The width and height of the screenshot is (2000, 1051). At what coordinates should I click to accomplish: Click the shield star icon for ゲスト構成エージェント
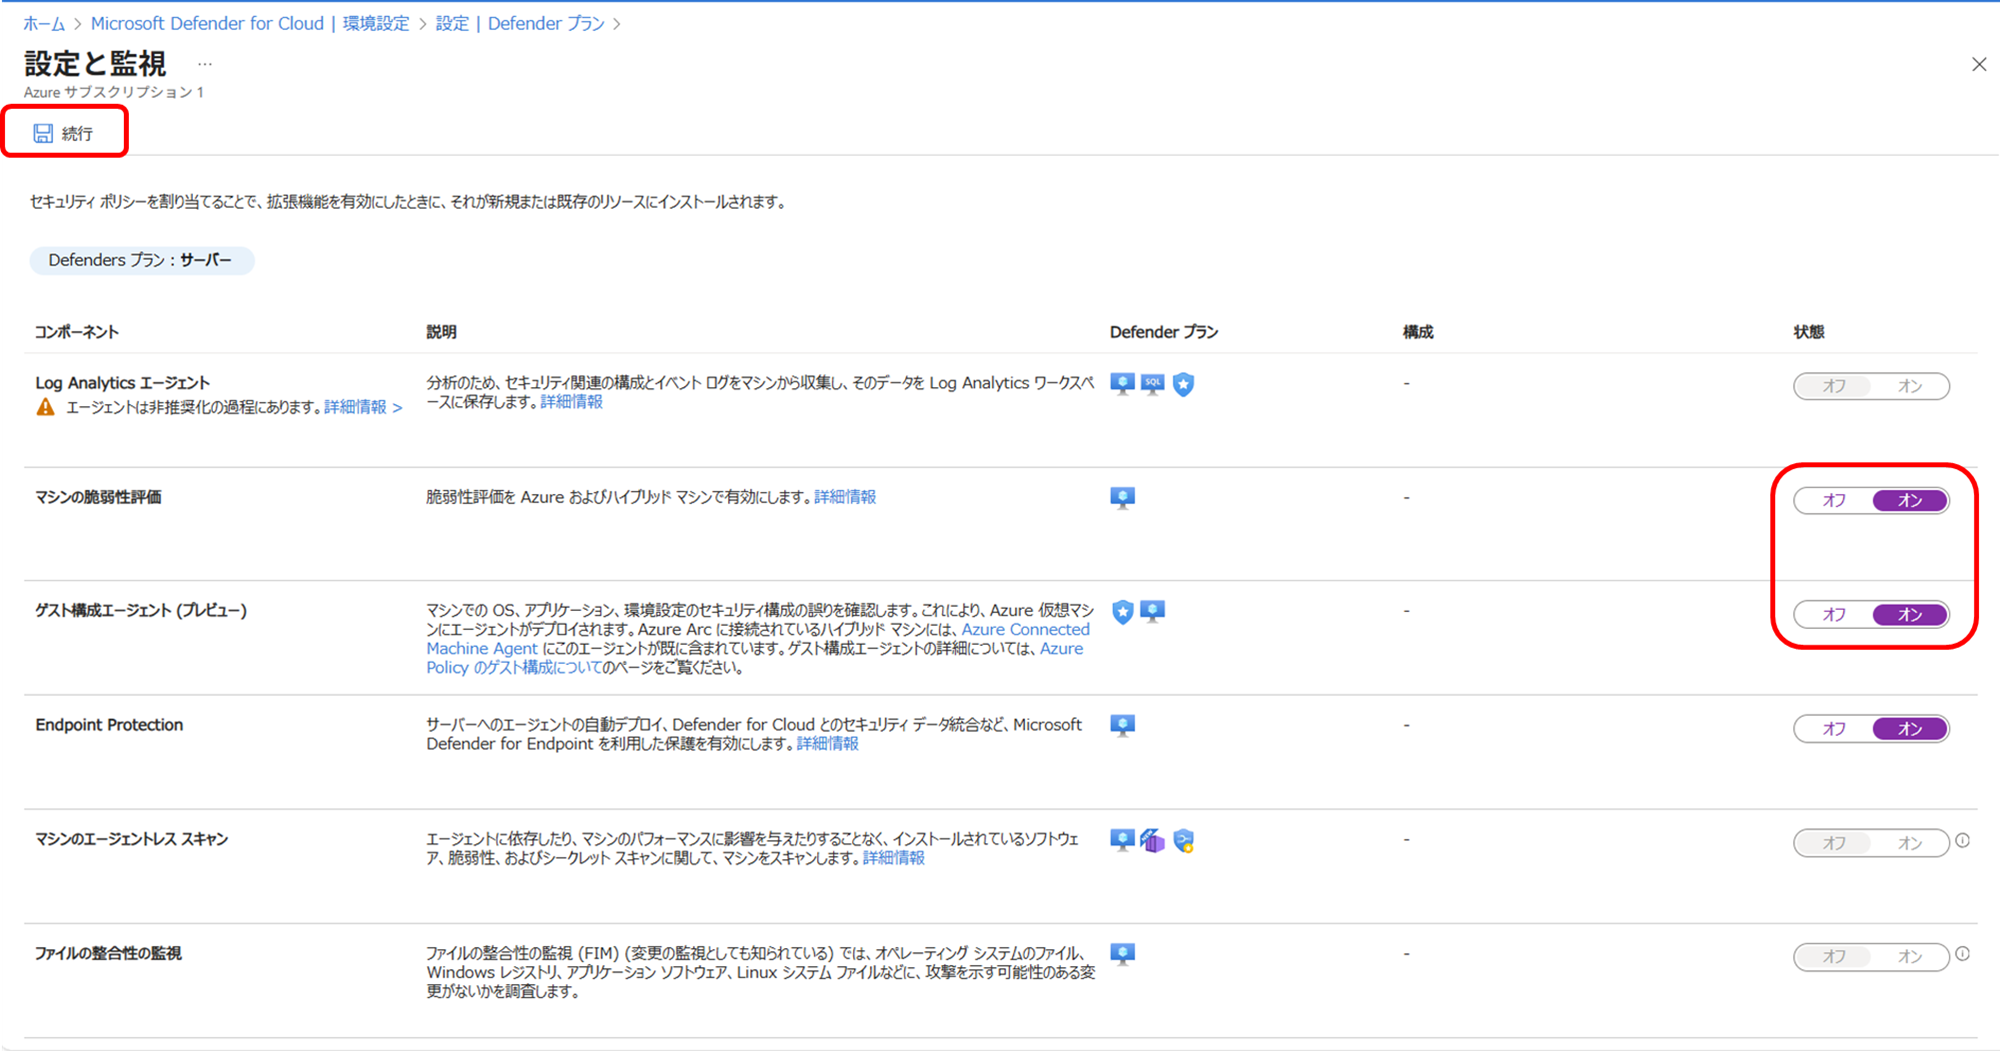click(1123, 612)
